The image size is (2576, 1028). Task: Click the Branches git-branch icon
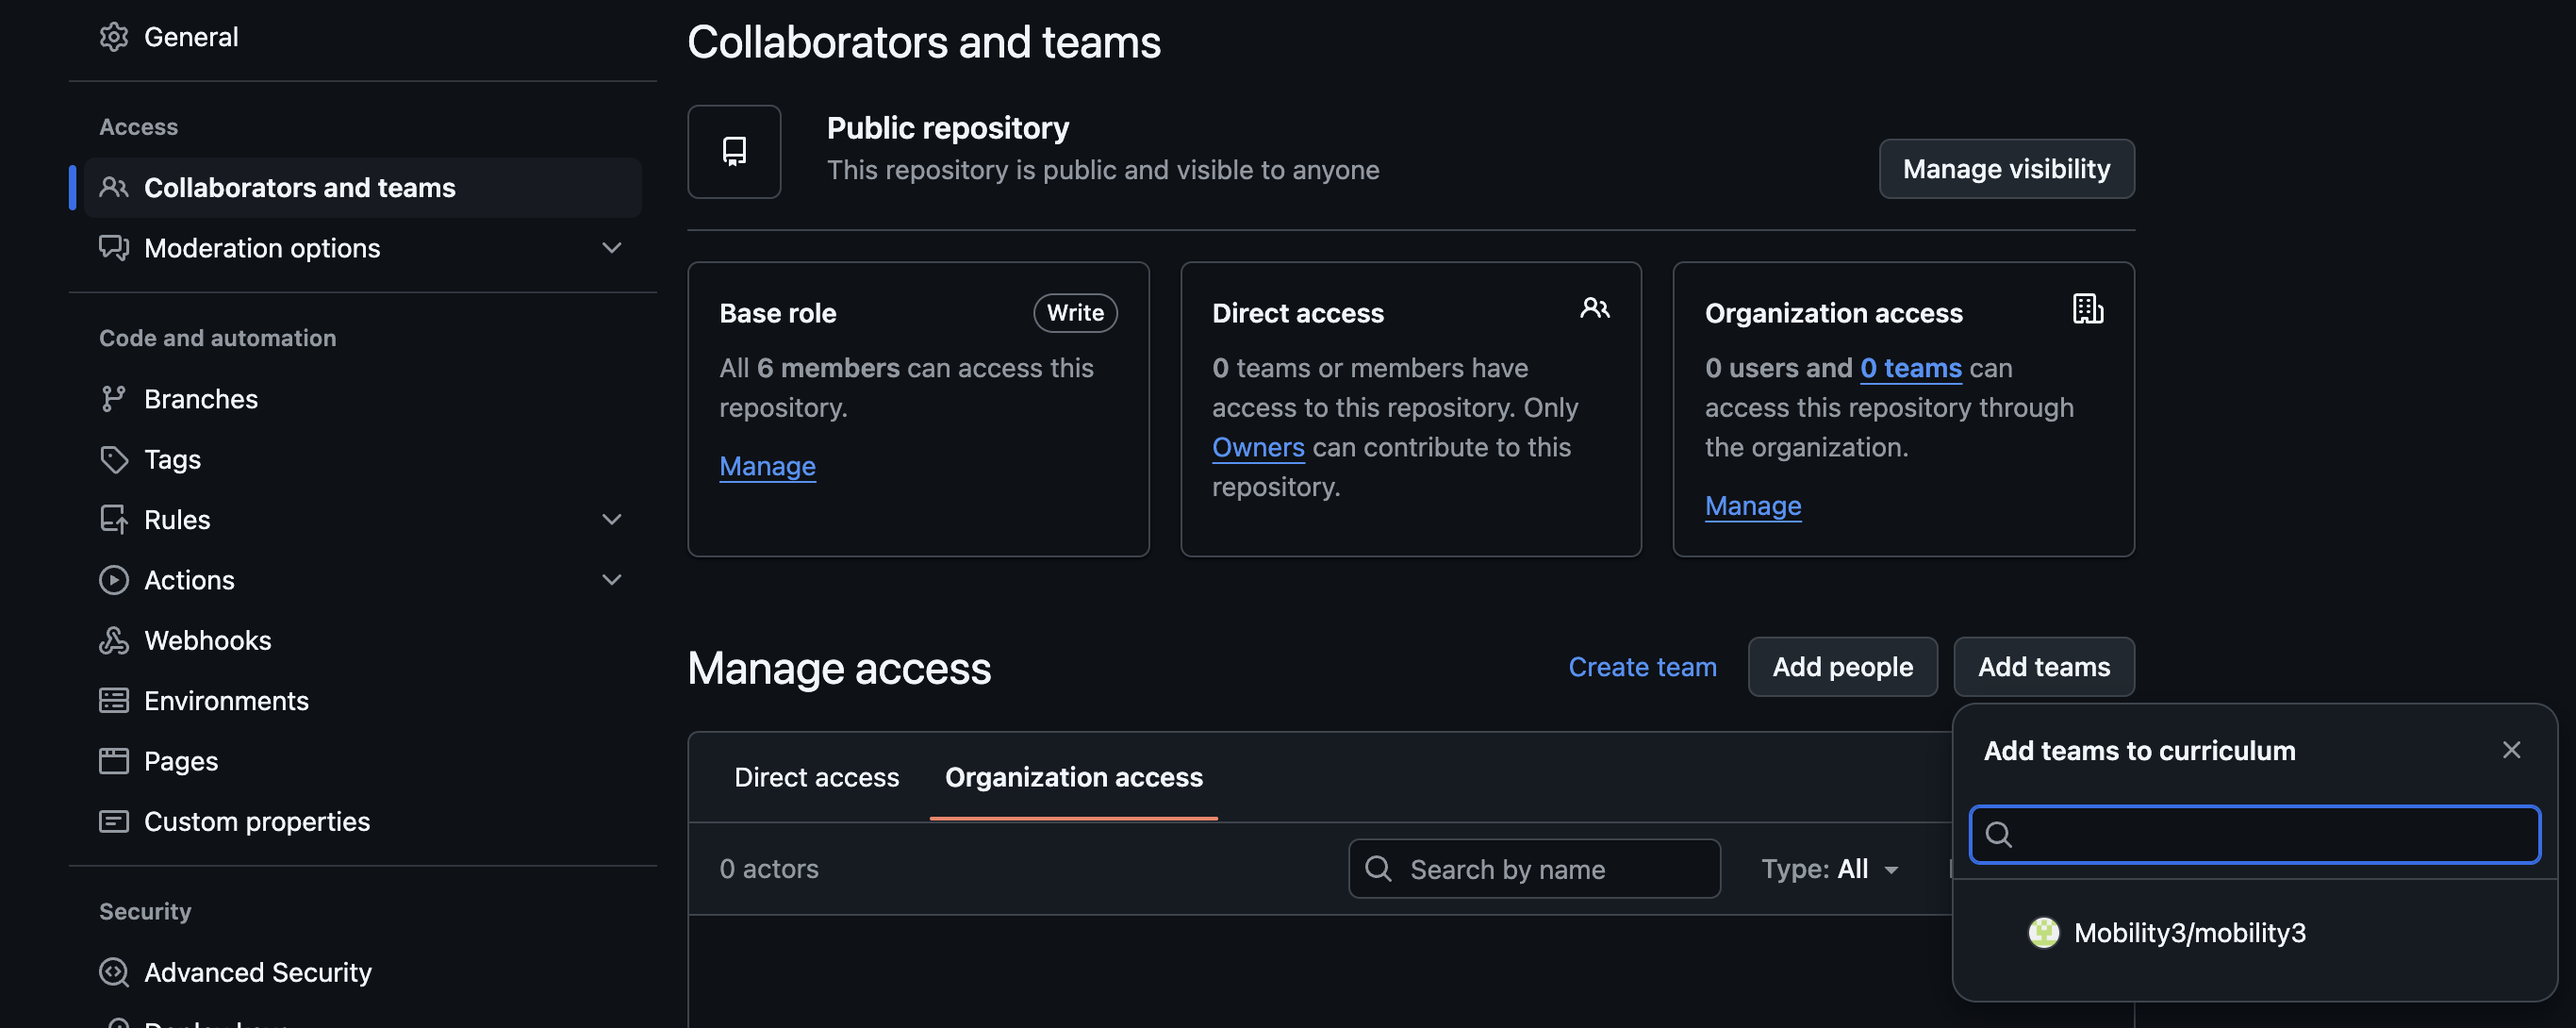[x=114, y=399]
